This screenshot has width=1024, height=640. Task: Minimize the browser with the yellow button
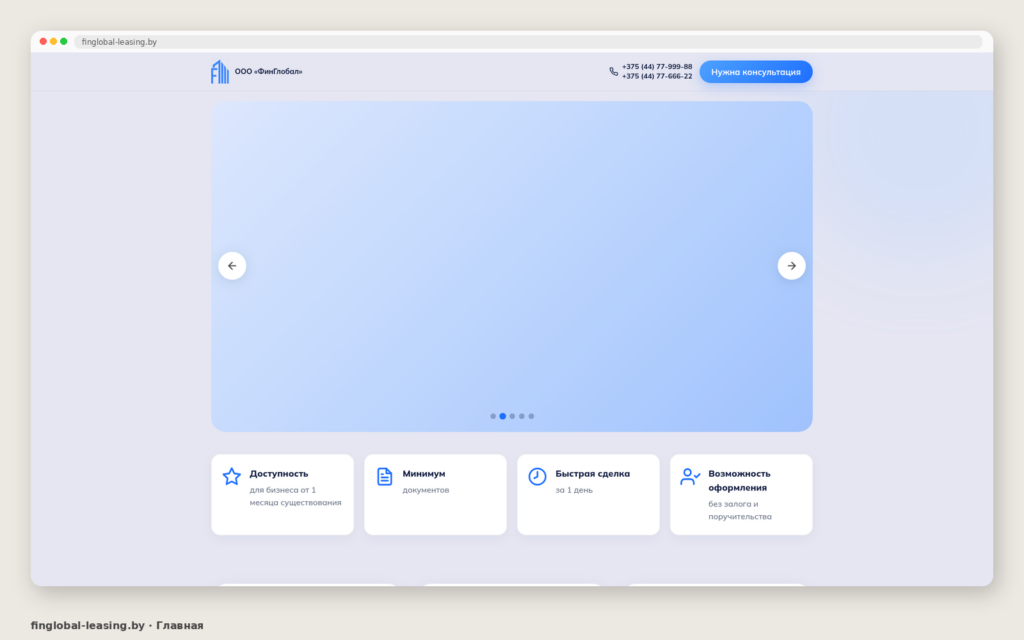pyautogui.click(x=54, y=41)
